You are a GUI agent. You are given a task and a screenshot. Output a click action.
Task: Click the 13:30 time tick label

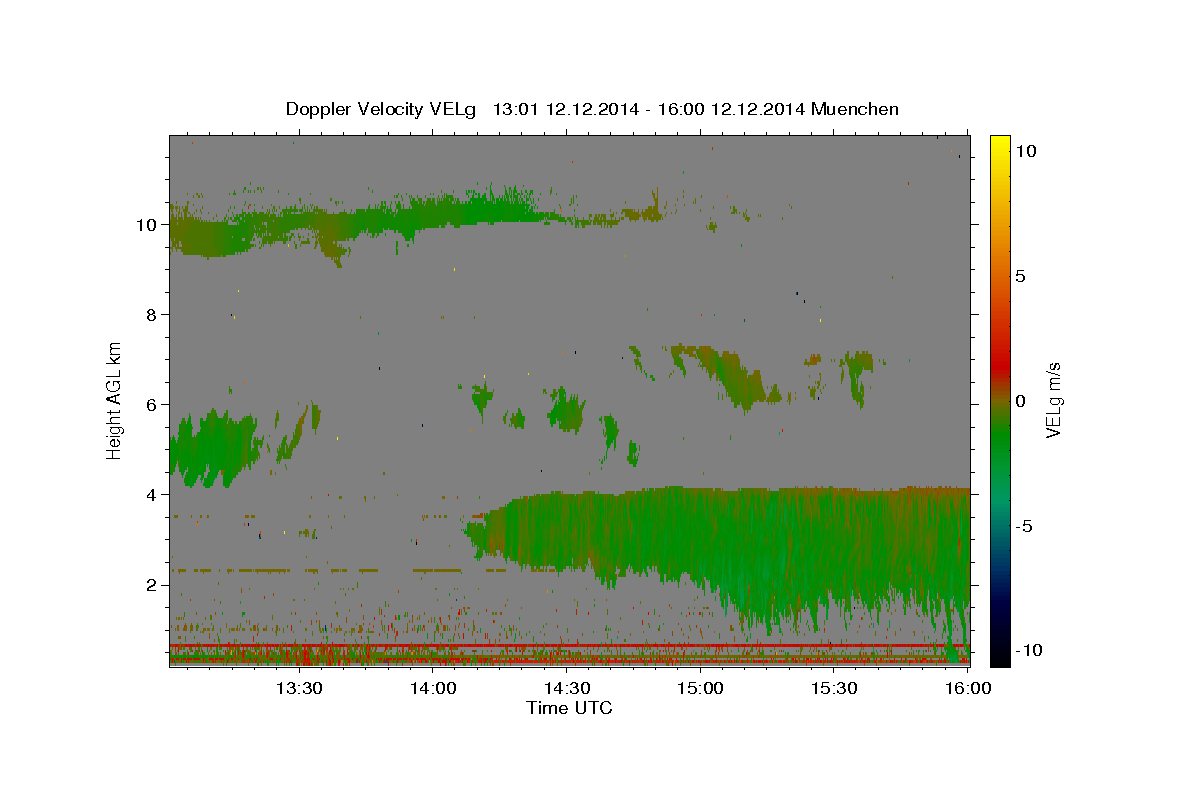pyautogui.click(x=298, y=688)
